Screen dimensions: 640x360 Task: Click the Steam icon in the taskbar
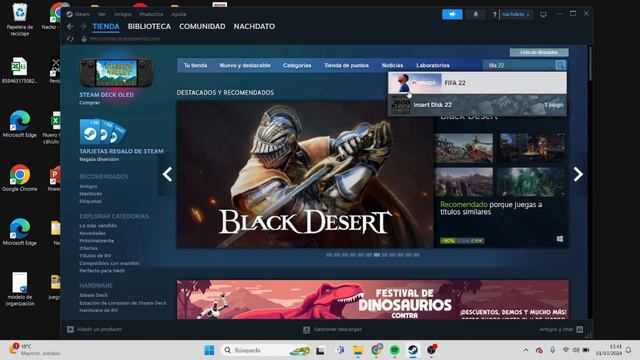coord(413,350)
